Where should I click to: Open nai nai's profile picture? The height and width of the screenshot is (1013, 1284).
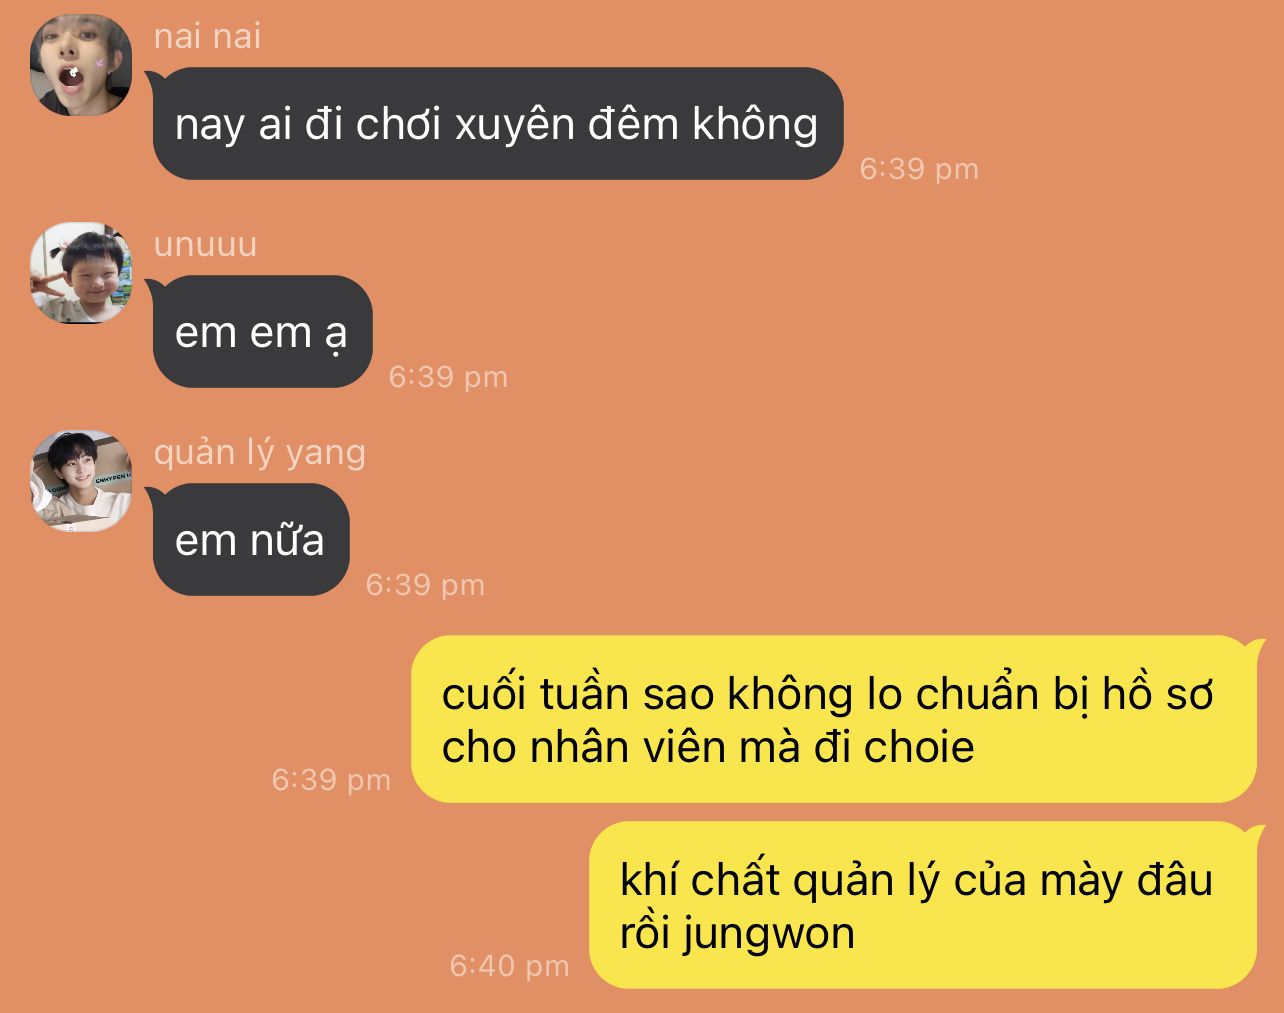coord(81,65)
